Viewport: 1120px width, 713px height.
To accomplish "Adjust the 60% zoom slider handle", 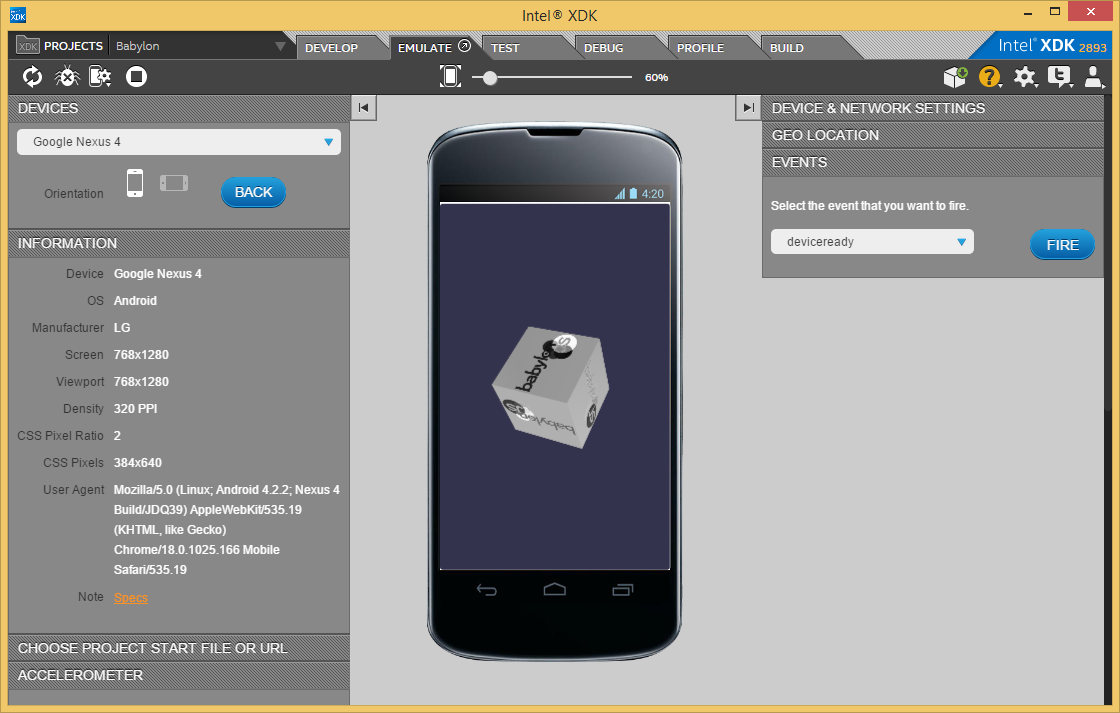I will click(489, 77).
